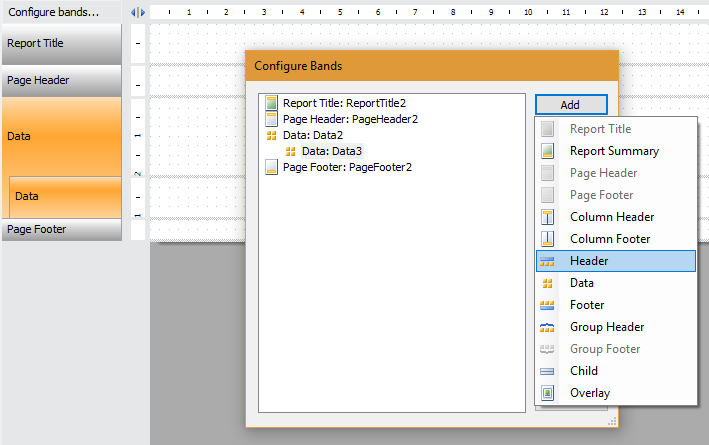Click the Data band icon in menu
This screenshot has height=445, width=709.
(547, 283)
